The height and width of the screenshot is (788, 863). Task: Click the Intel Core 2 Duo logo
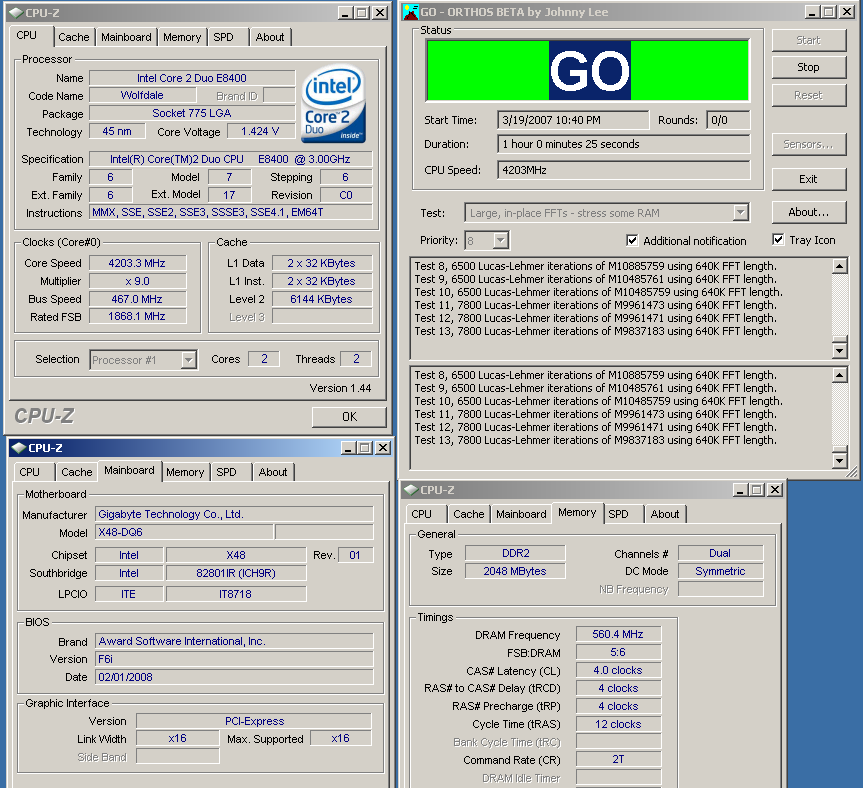pos(334,104)
